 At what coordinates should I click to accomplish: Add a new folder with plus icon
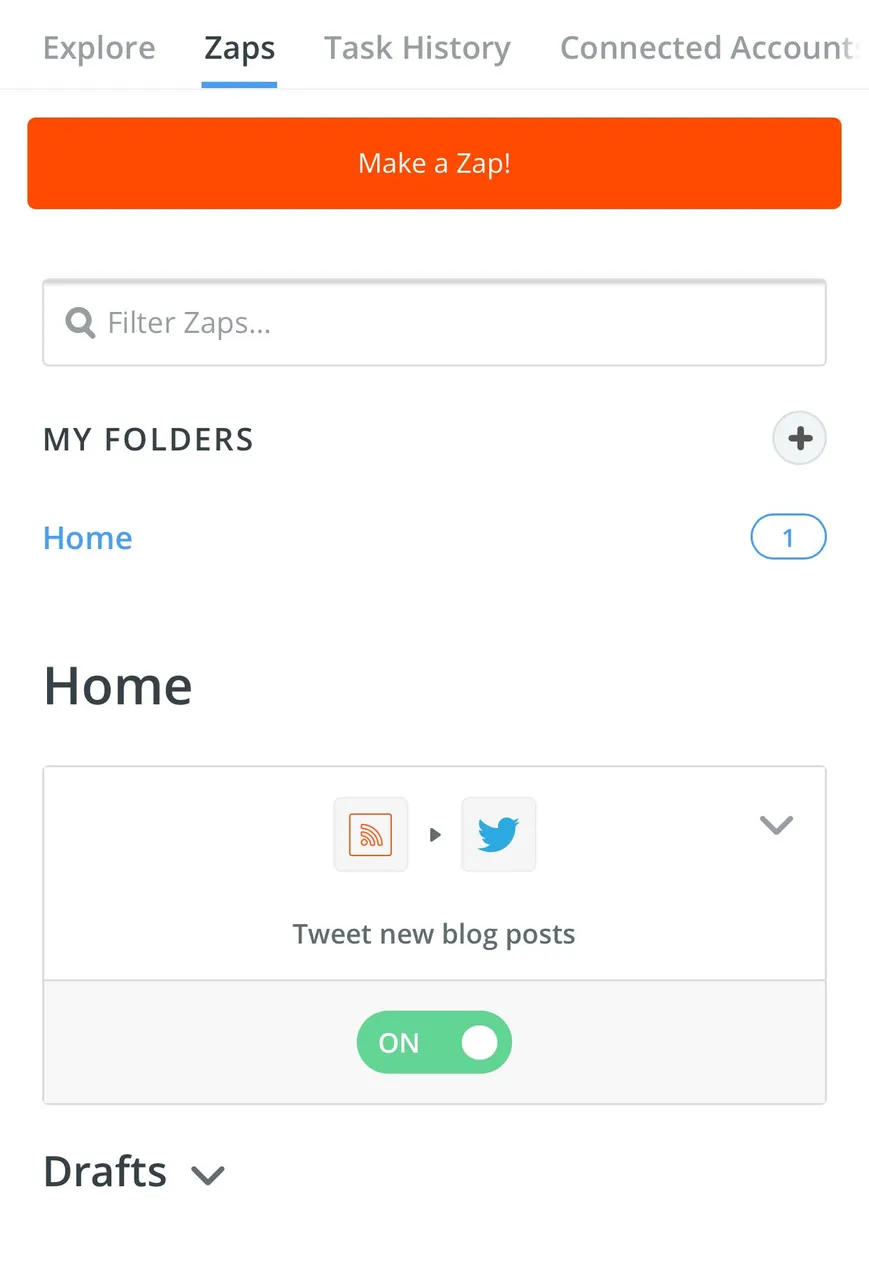[x=800, y=438]
